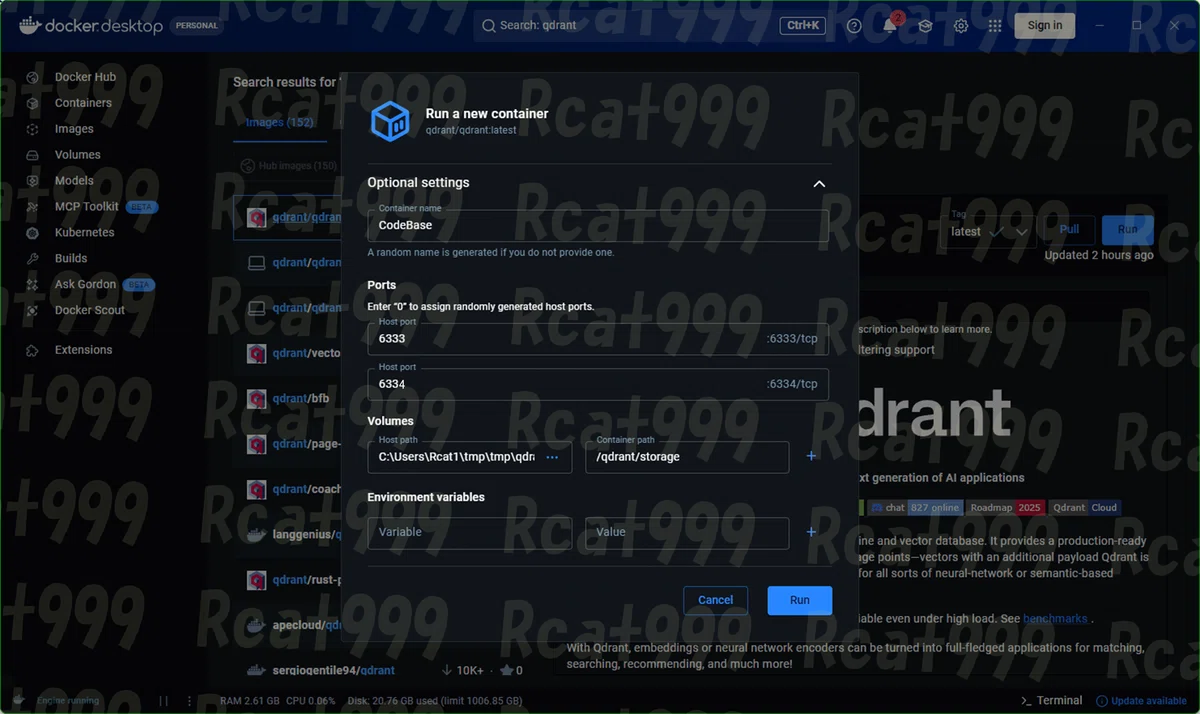The height and width of the screenshot is (714, 1200).
Task: Click the Models sidebar icon
Action: point(33,181)
